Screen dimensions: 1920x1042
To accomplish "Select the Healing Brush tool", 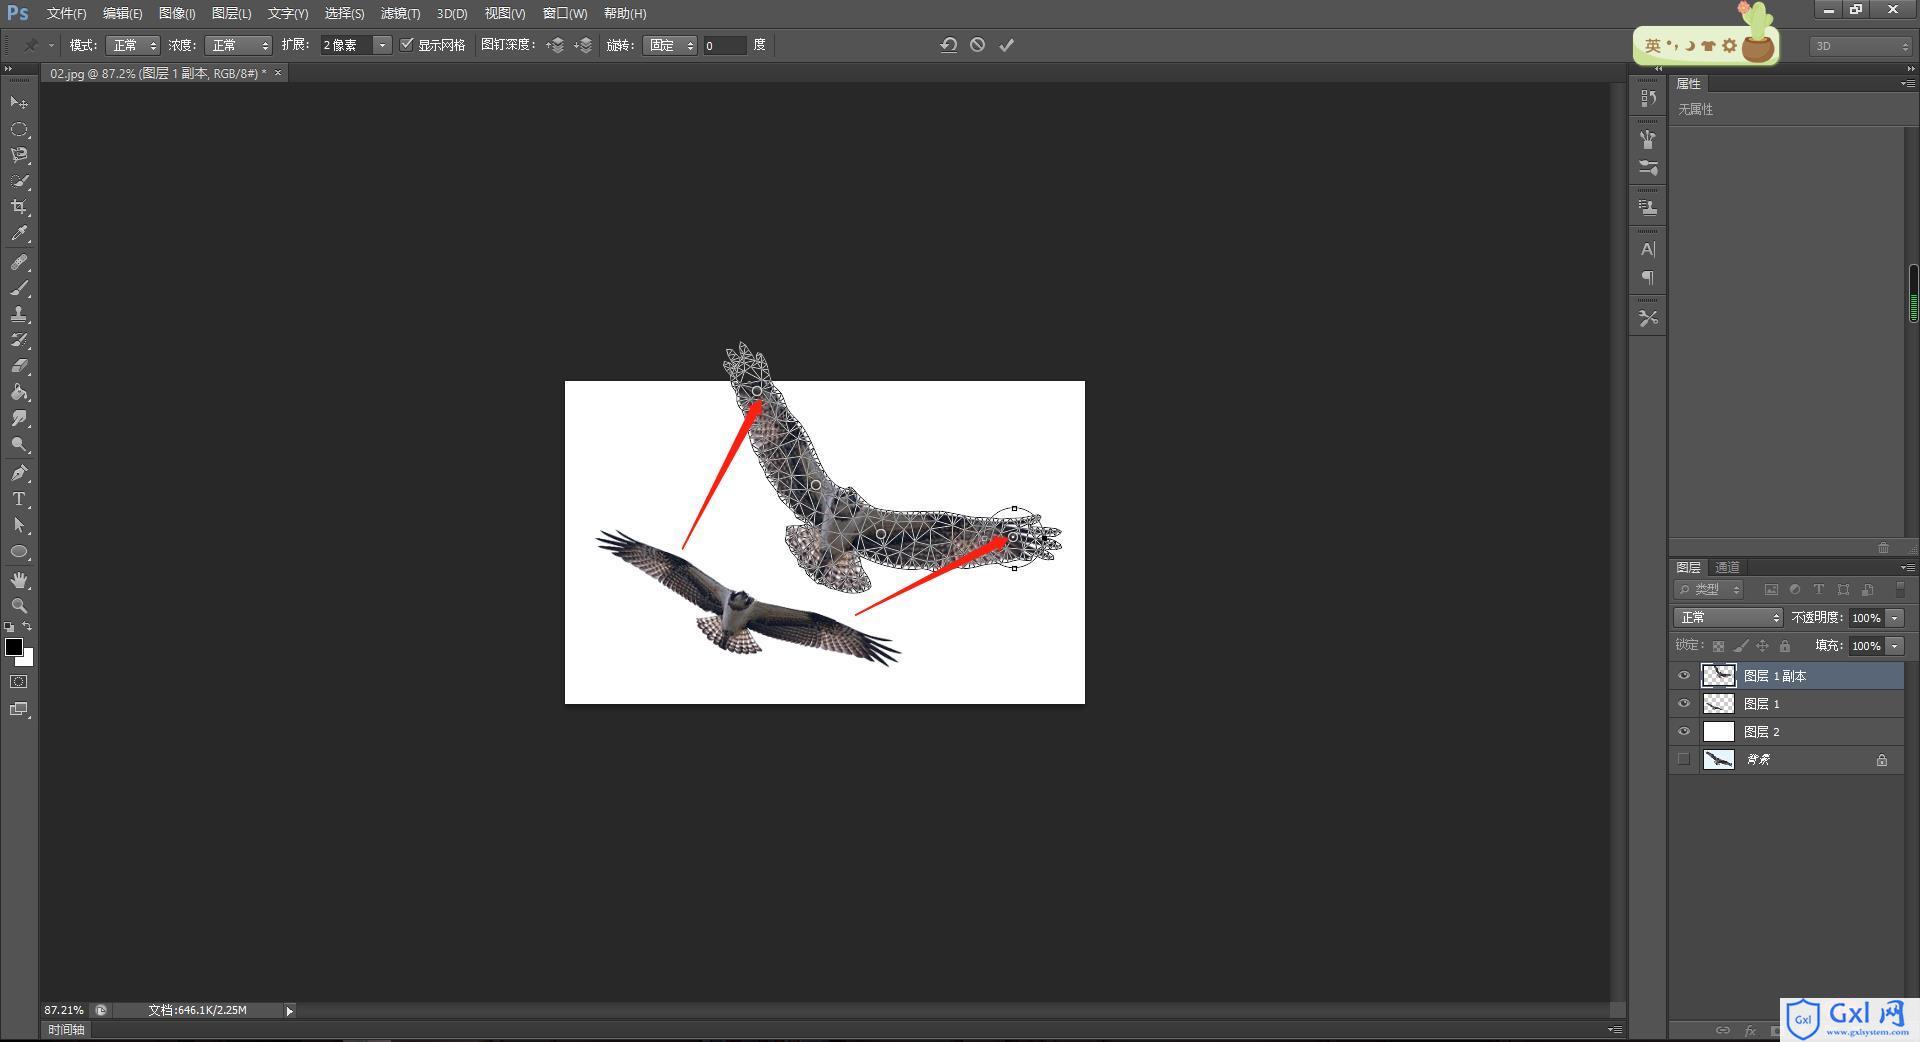I will [x=19, y=262].
